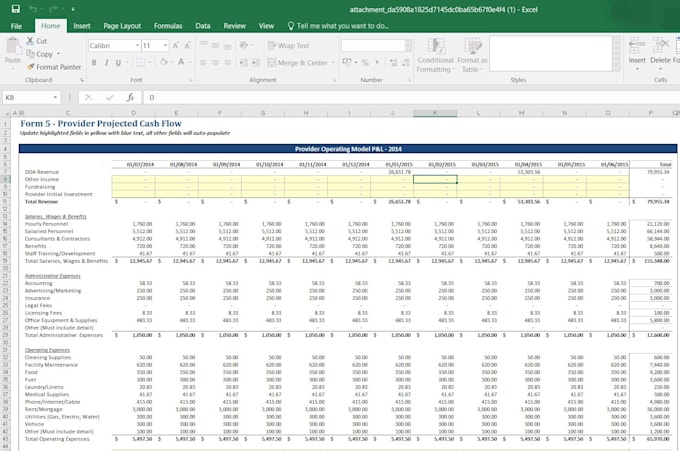Apply the font color A button
The height and width of the screenshot is (451, 680).
(181, 62)
